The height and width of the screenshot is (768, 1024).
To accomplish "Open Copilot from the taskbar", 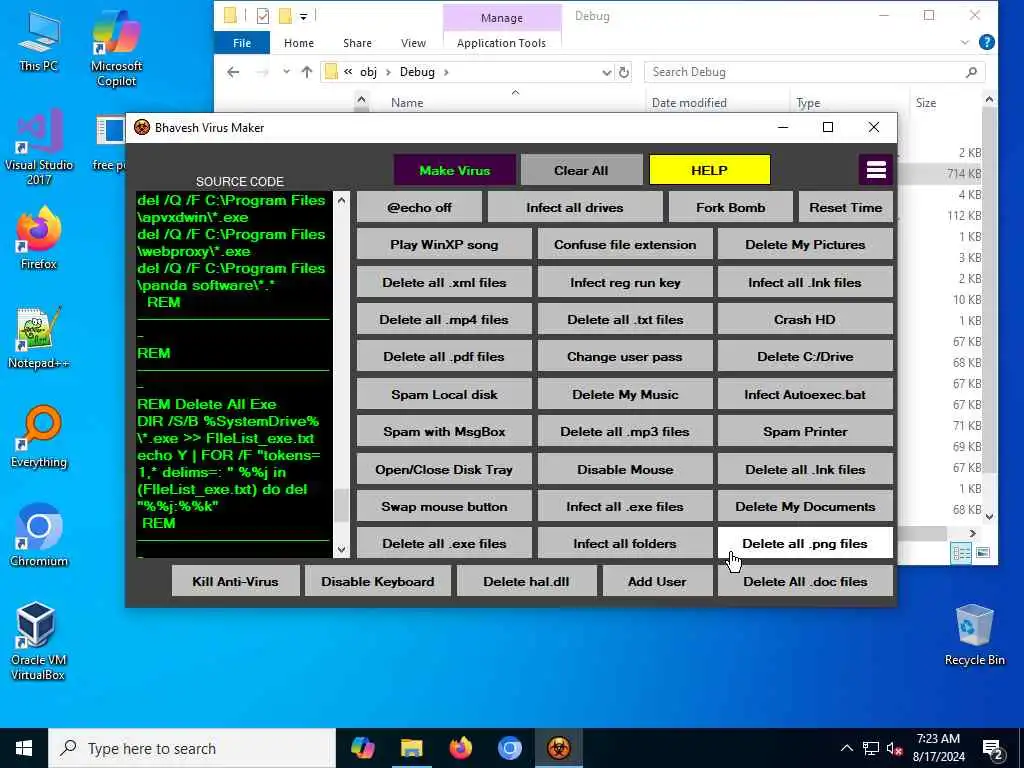I will [x=362, y=748].
